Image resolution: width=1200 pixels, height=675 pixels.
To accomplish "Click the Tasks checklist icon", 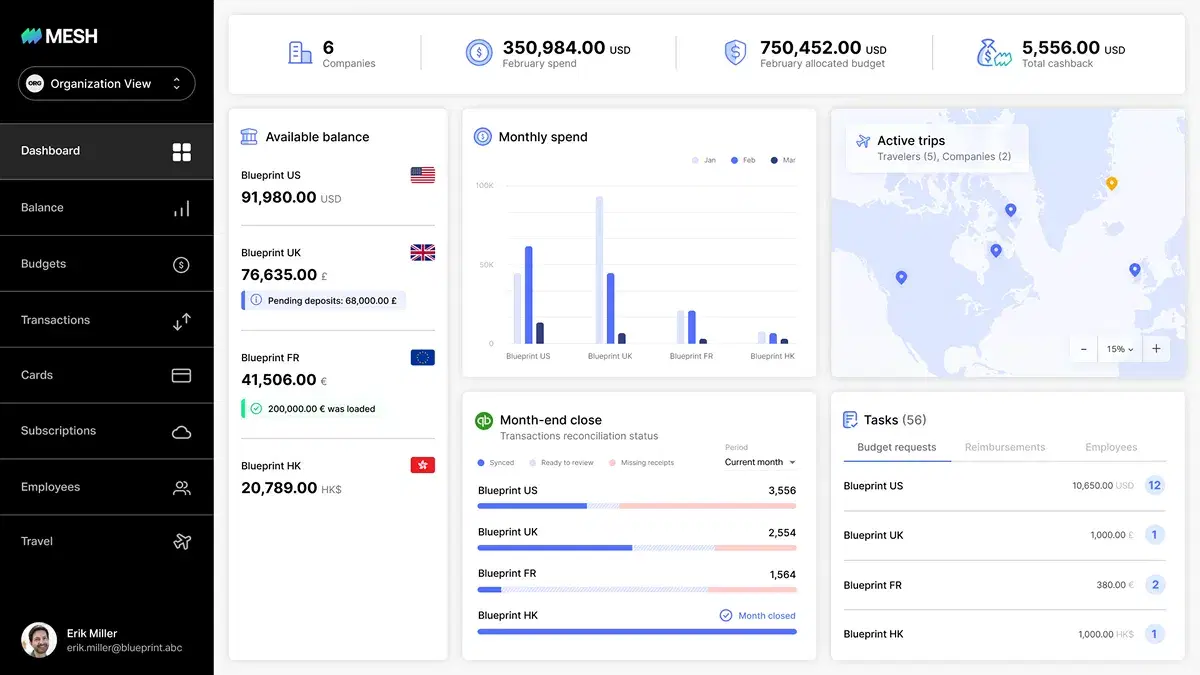I will [x=850, y=420].
